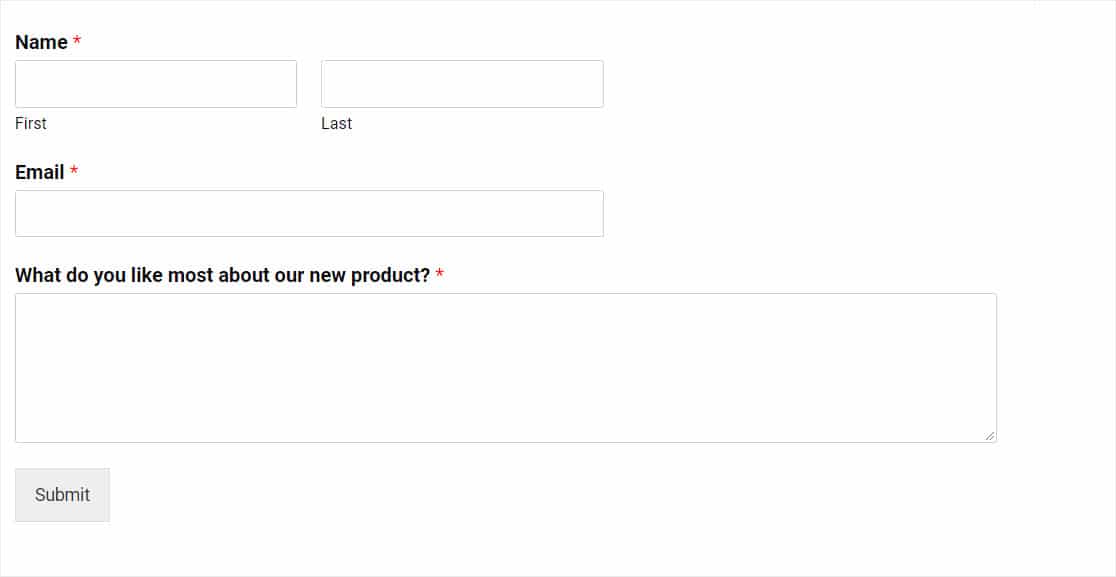Select the text box above the "First" caption
This screenshot has height=577, width=1116.
(156, 84)
